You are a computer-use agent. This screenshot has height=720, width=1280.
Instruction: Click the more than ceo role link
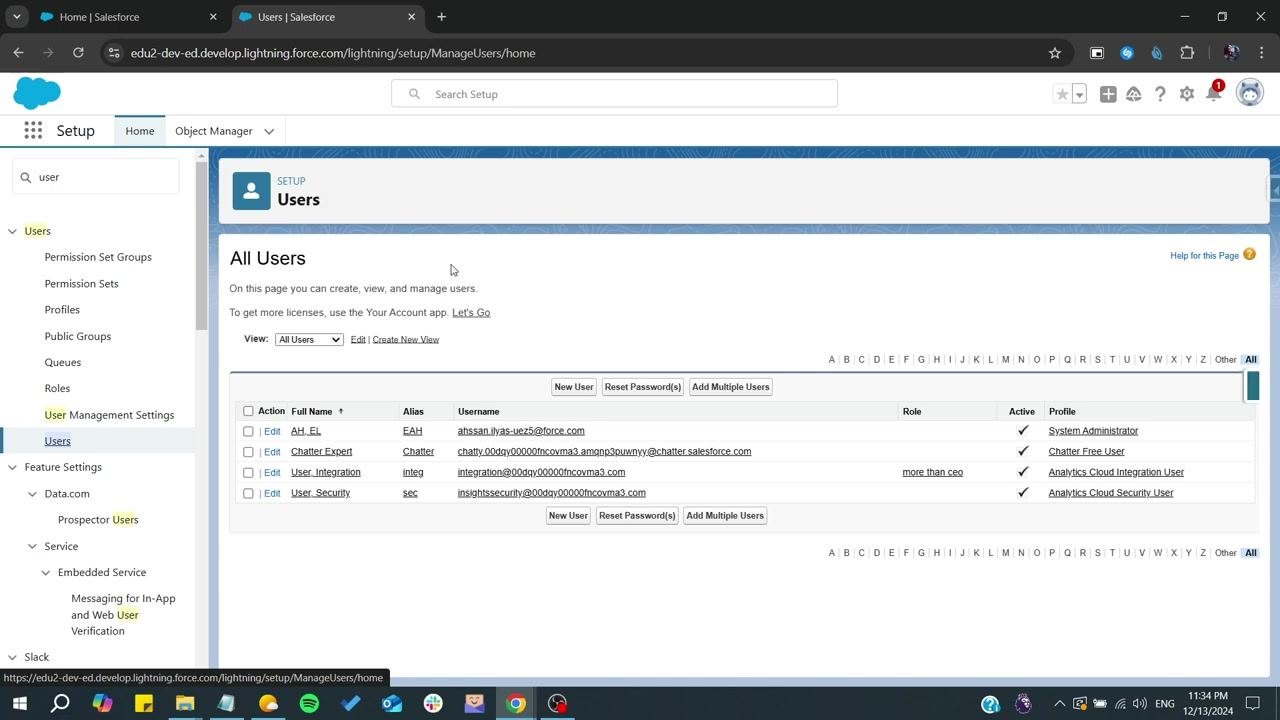click(x=932, y=472)
